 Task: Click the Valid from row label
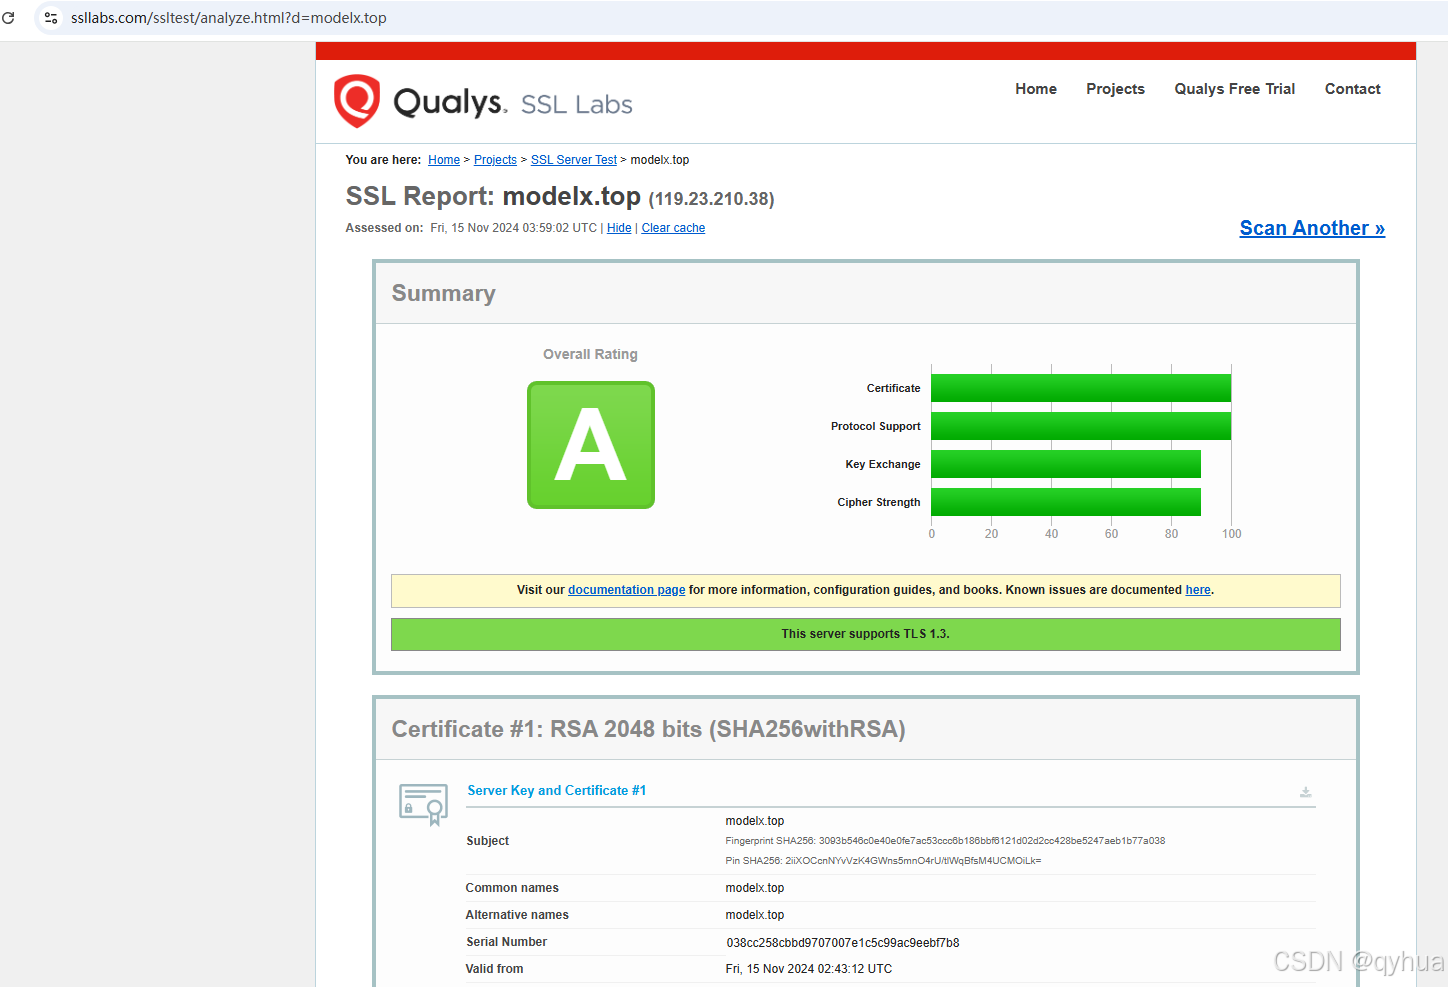click(494, 969)
